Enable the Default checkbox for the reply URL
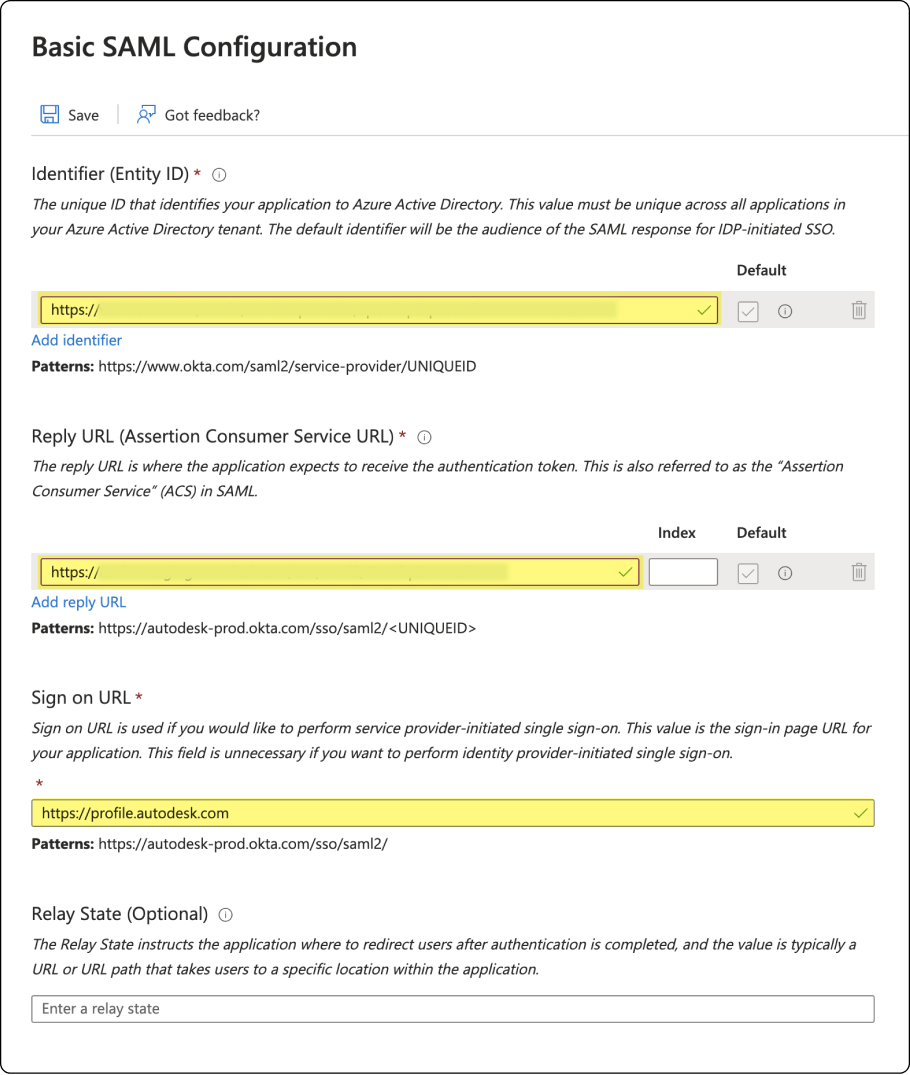910x1075 pixels. [748, 572]
